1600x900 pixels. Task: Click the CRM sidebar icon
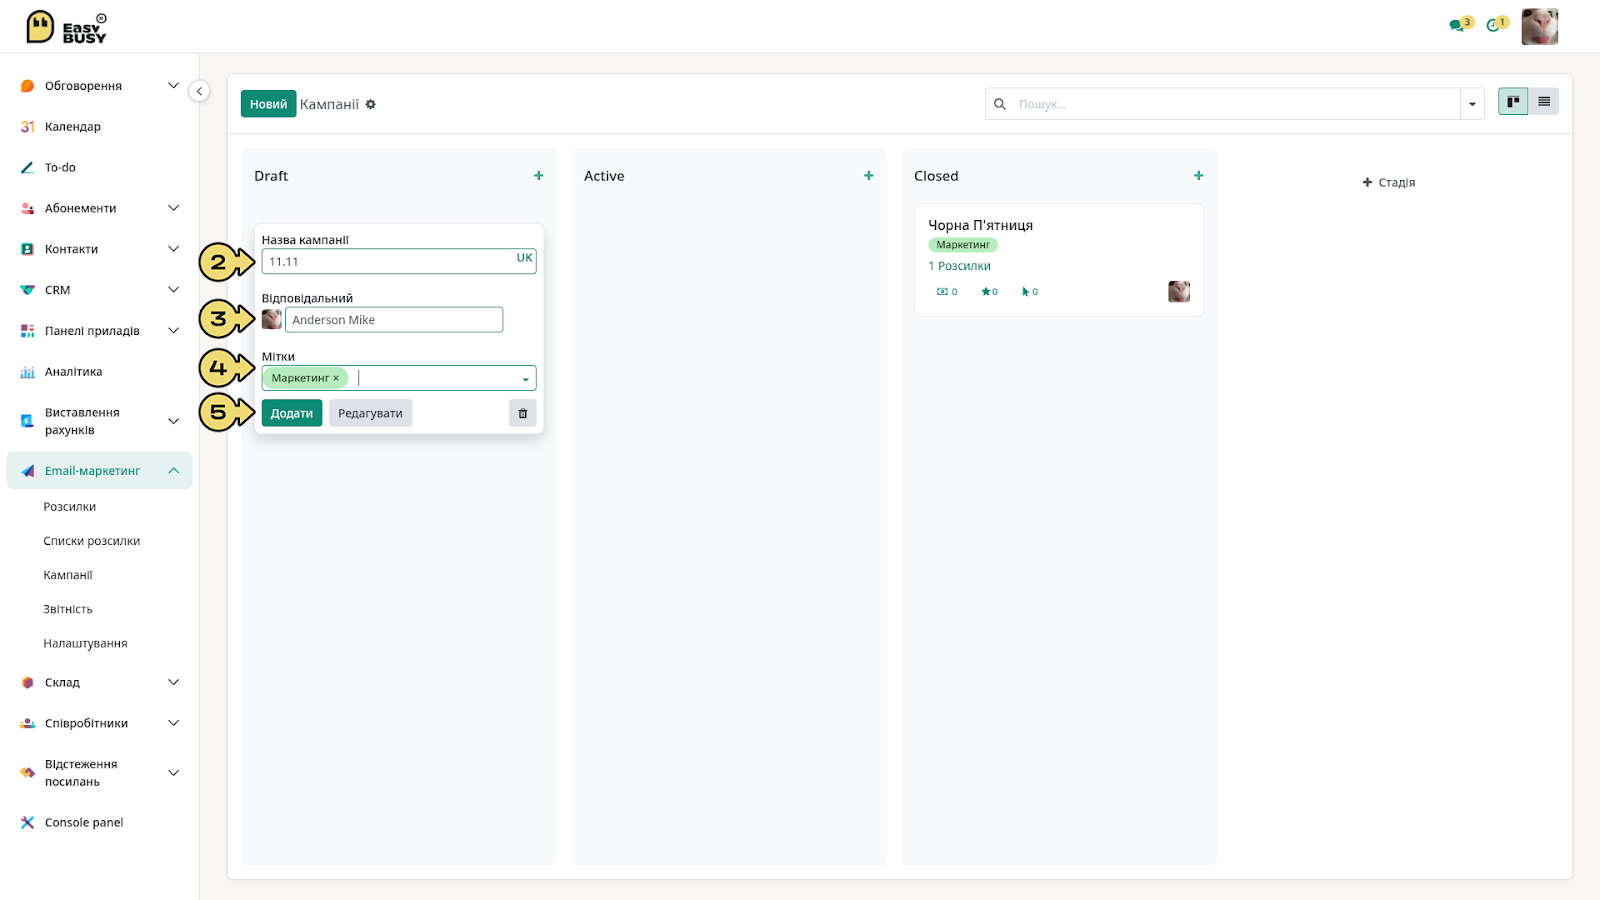(x=27, y=290)
